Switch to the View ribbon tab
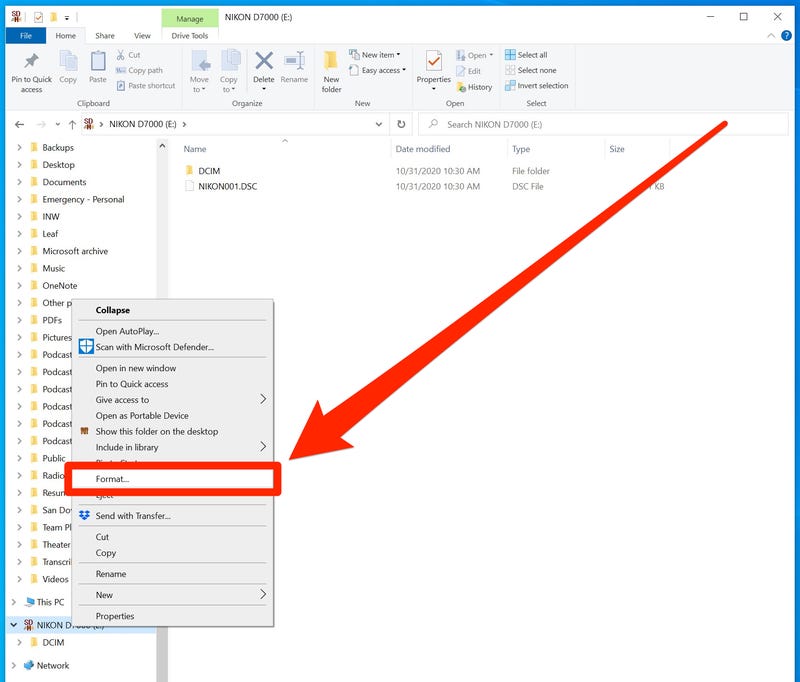 point(142,36)
